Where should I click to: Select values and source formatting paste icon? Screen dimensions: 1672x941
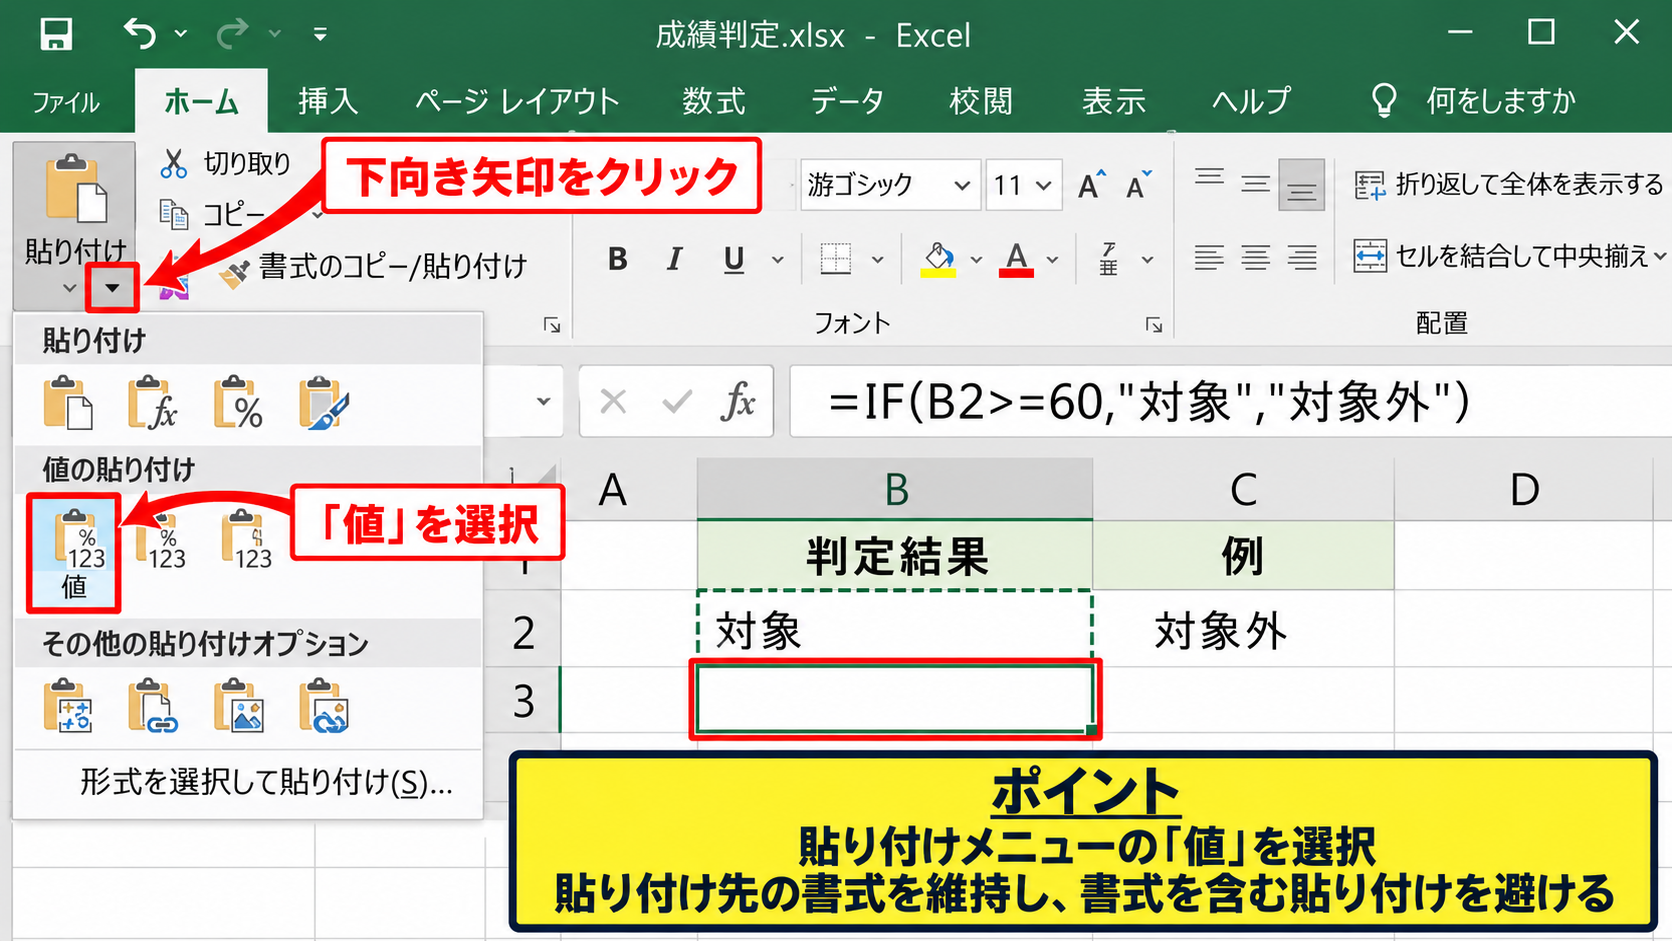[247, 540]
